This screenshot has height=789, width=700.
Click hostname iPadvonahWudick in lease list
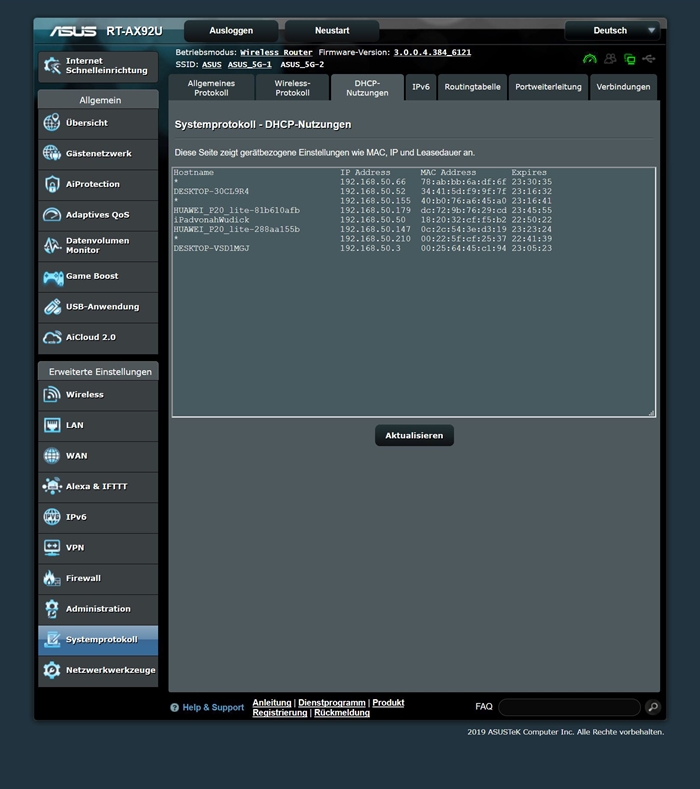coord(211,220)
